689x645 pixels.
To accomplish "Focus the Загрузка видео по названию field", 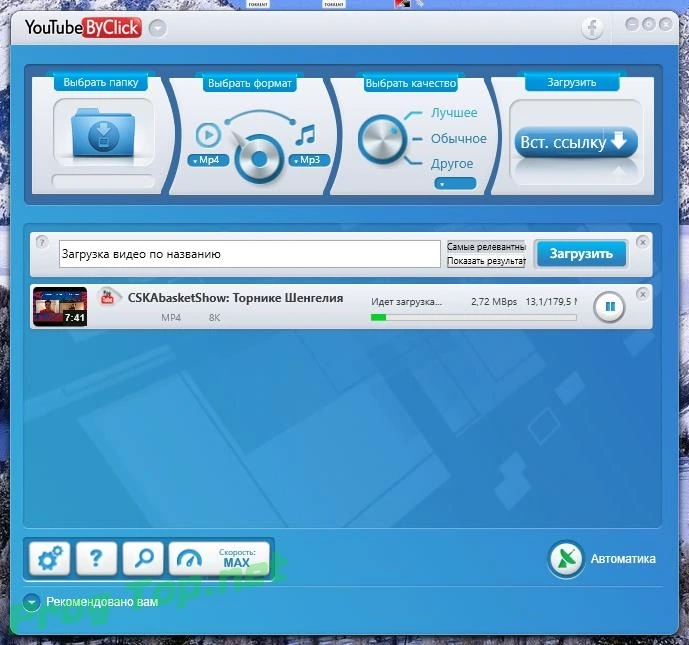I will (250, 254).
